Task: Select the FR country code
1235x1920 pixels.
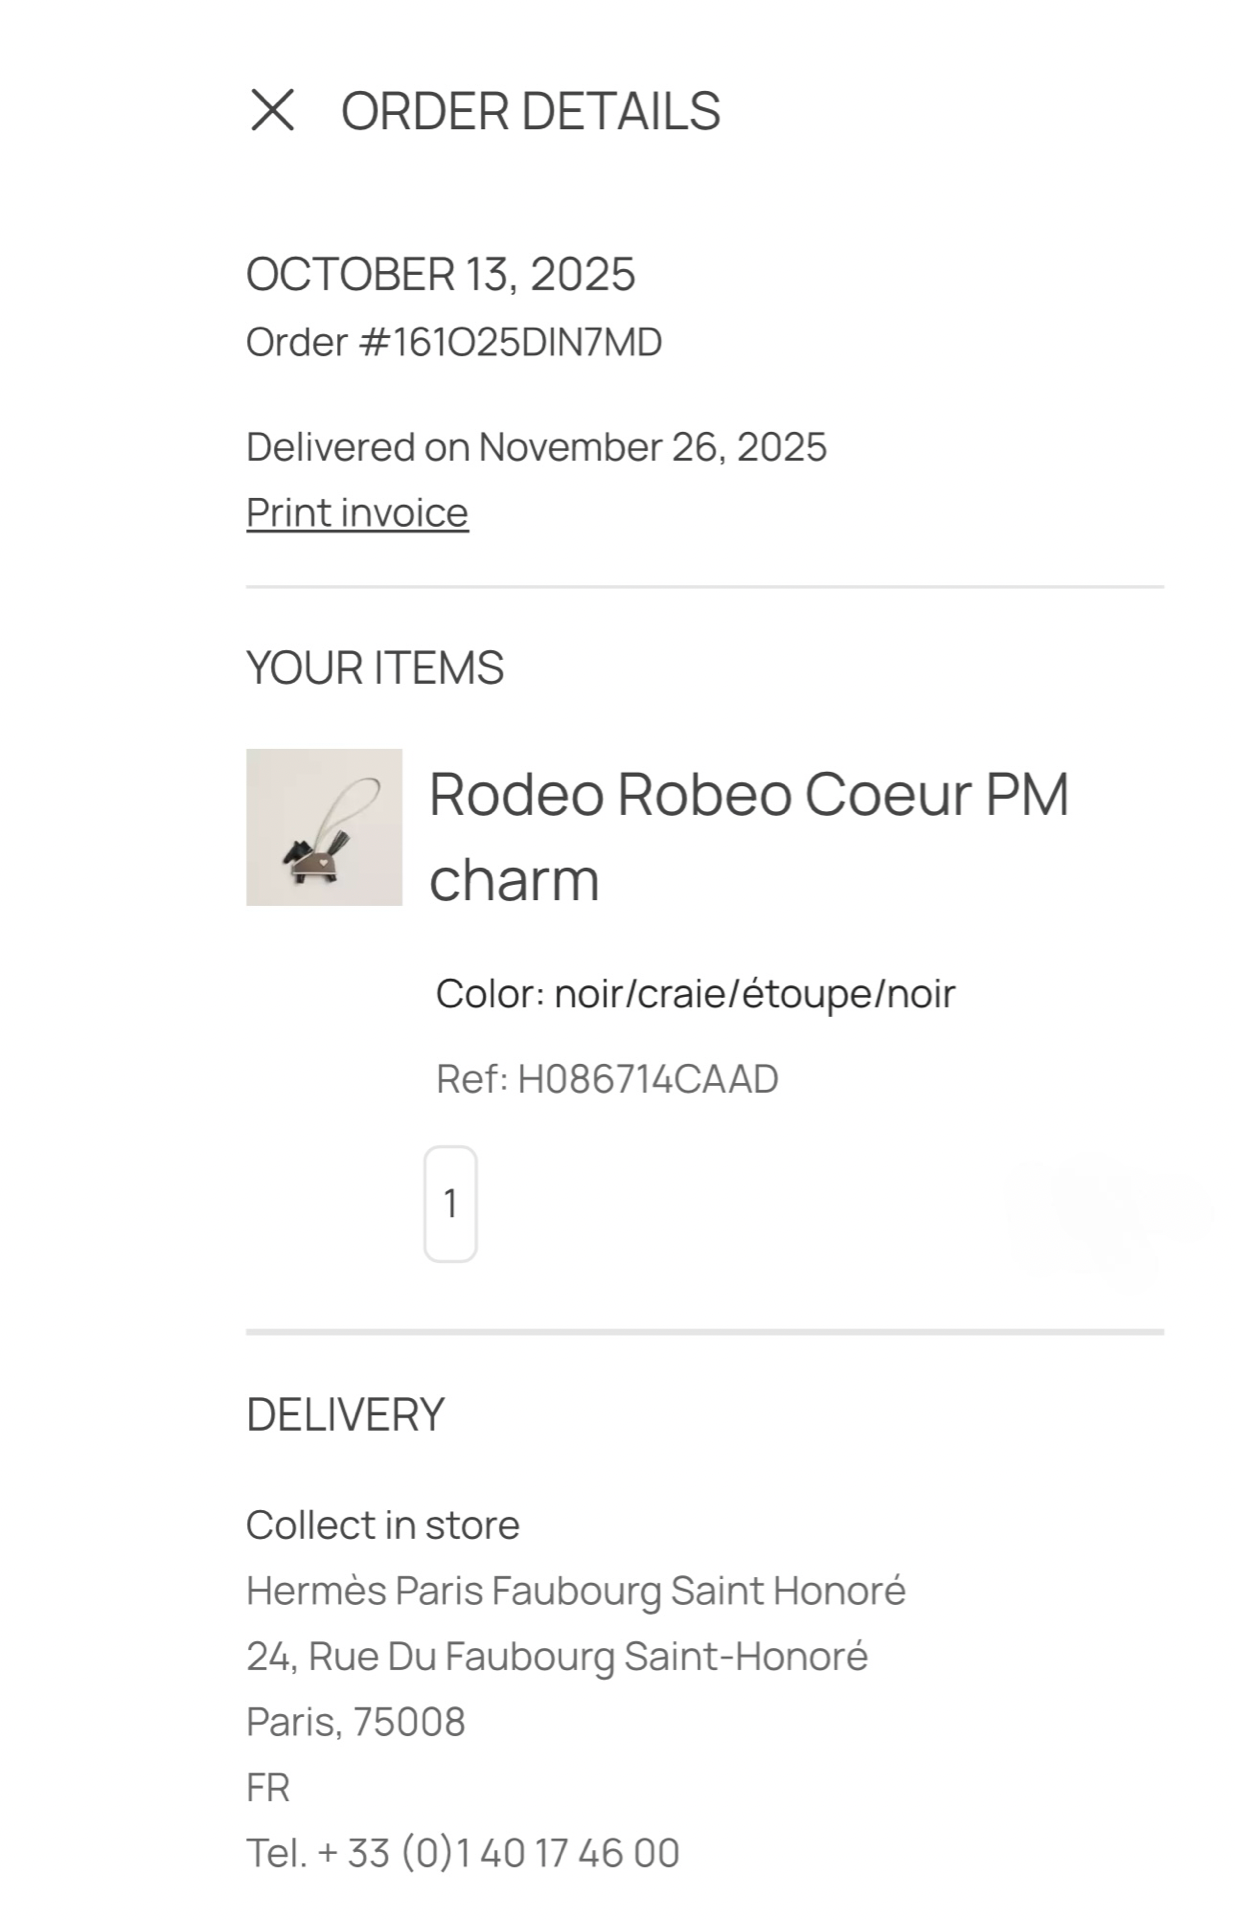Action: click(x=268, y=1788)
